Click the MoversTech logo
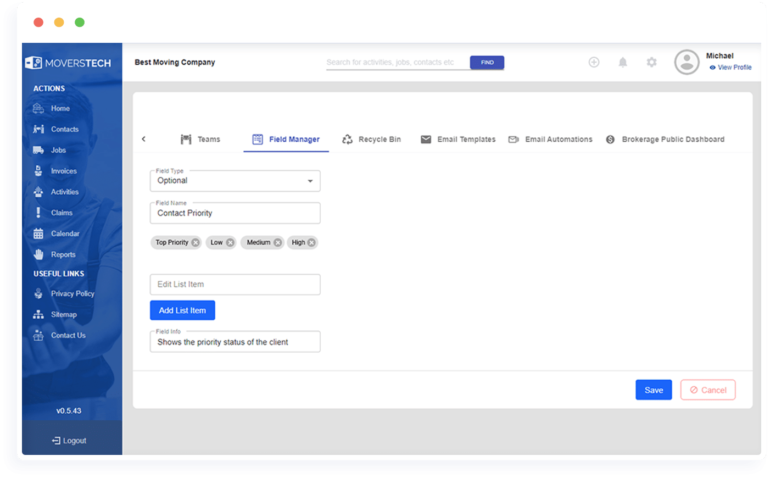Viewport: 770px width, 478px height. point(68,63)
